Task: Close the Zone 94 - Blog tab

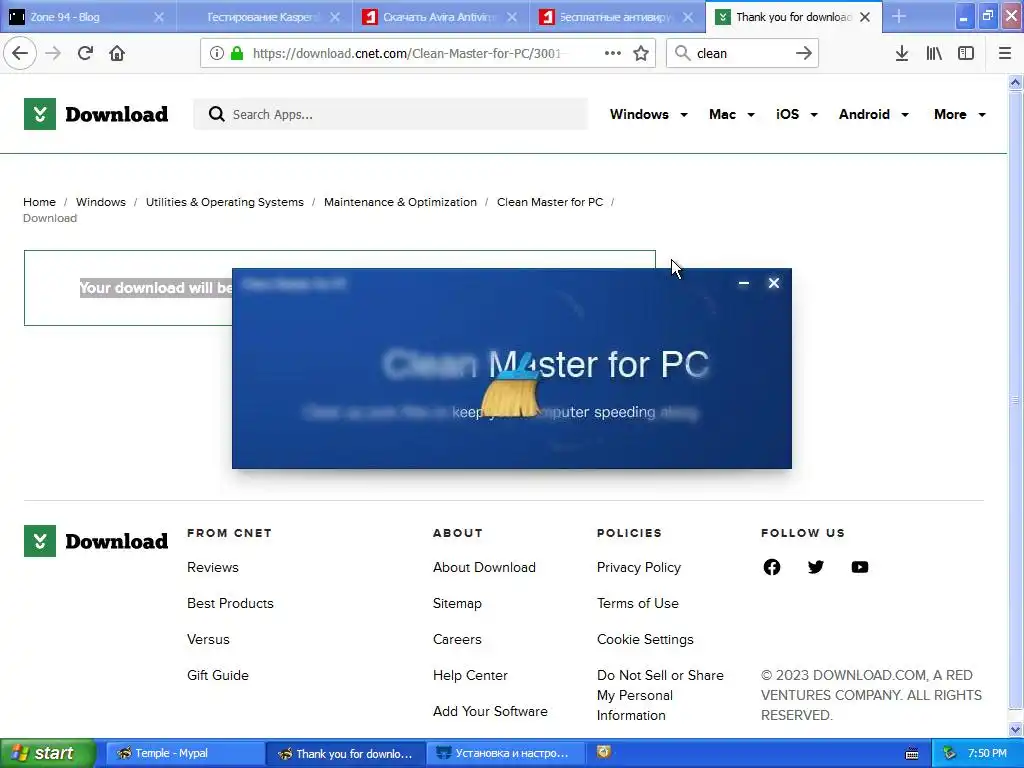Action: coord(159,17)
